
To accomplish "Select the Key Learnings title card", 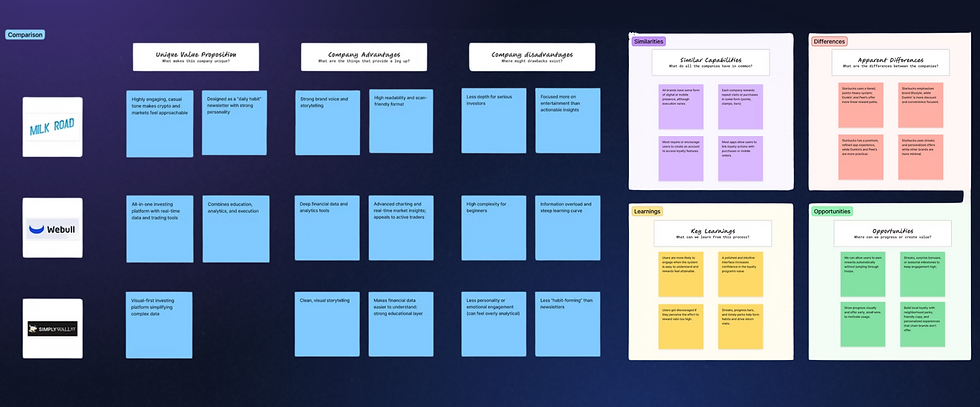I will tap(712, 233).
